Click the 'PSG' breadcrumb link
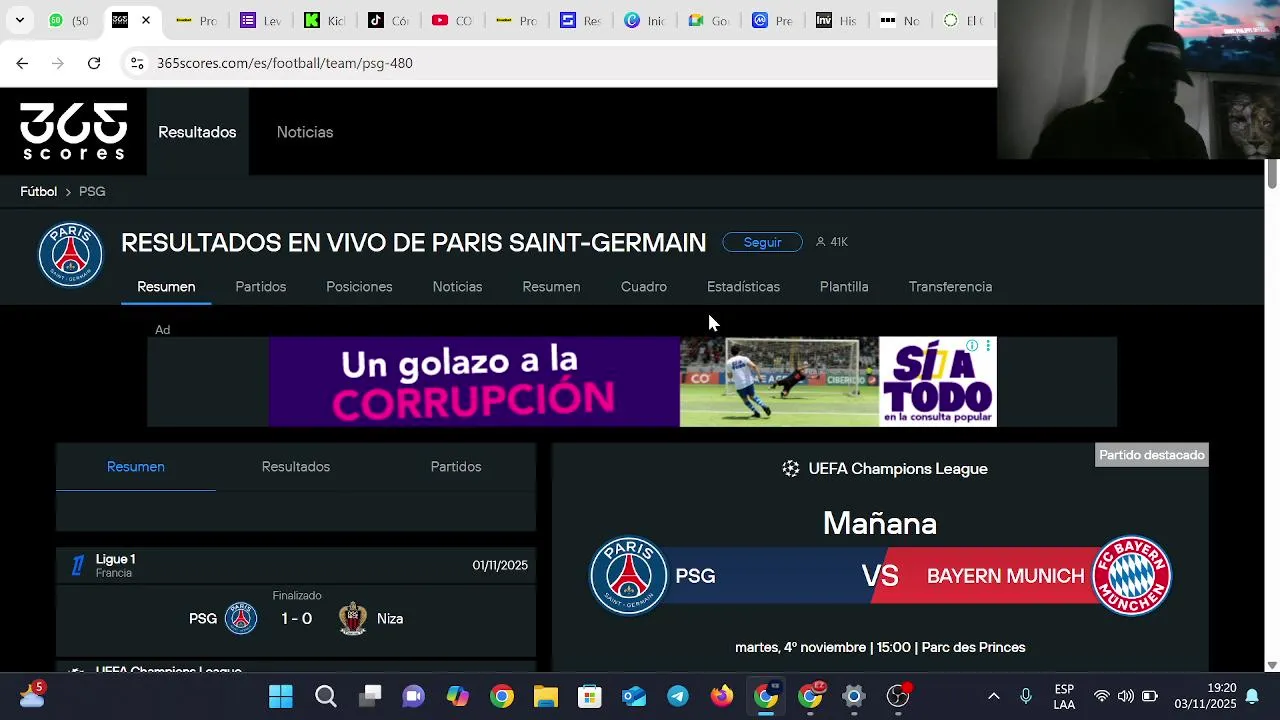Image resolution: width=1280 pixels, height=720 pixels. pos(92,191)
